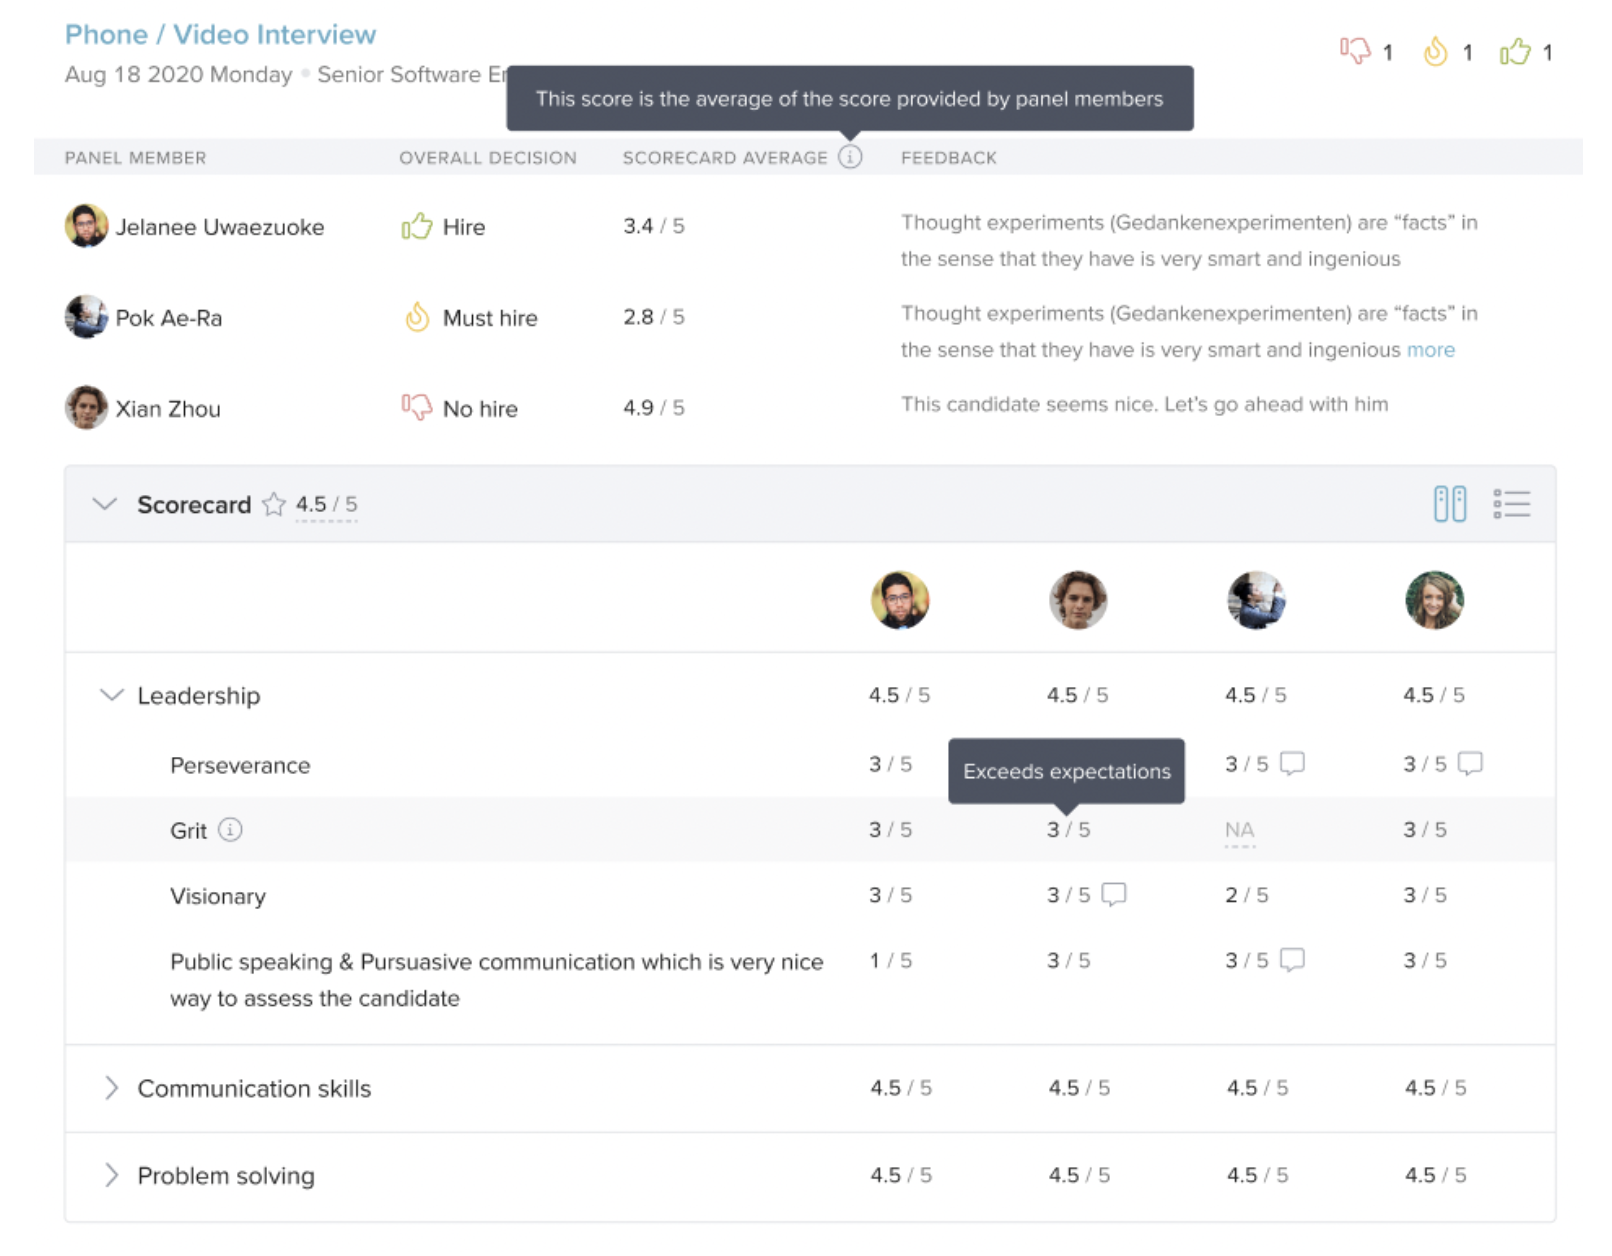Click the thumbs-up count icon at top
Image resolution: width=1612 pixels, height=1256 pixels.
point(1515,51)
